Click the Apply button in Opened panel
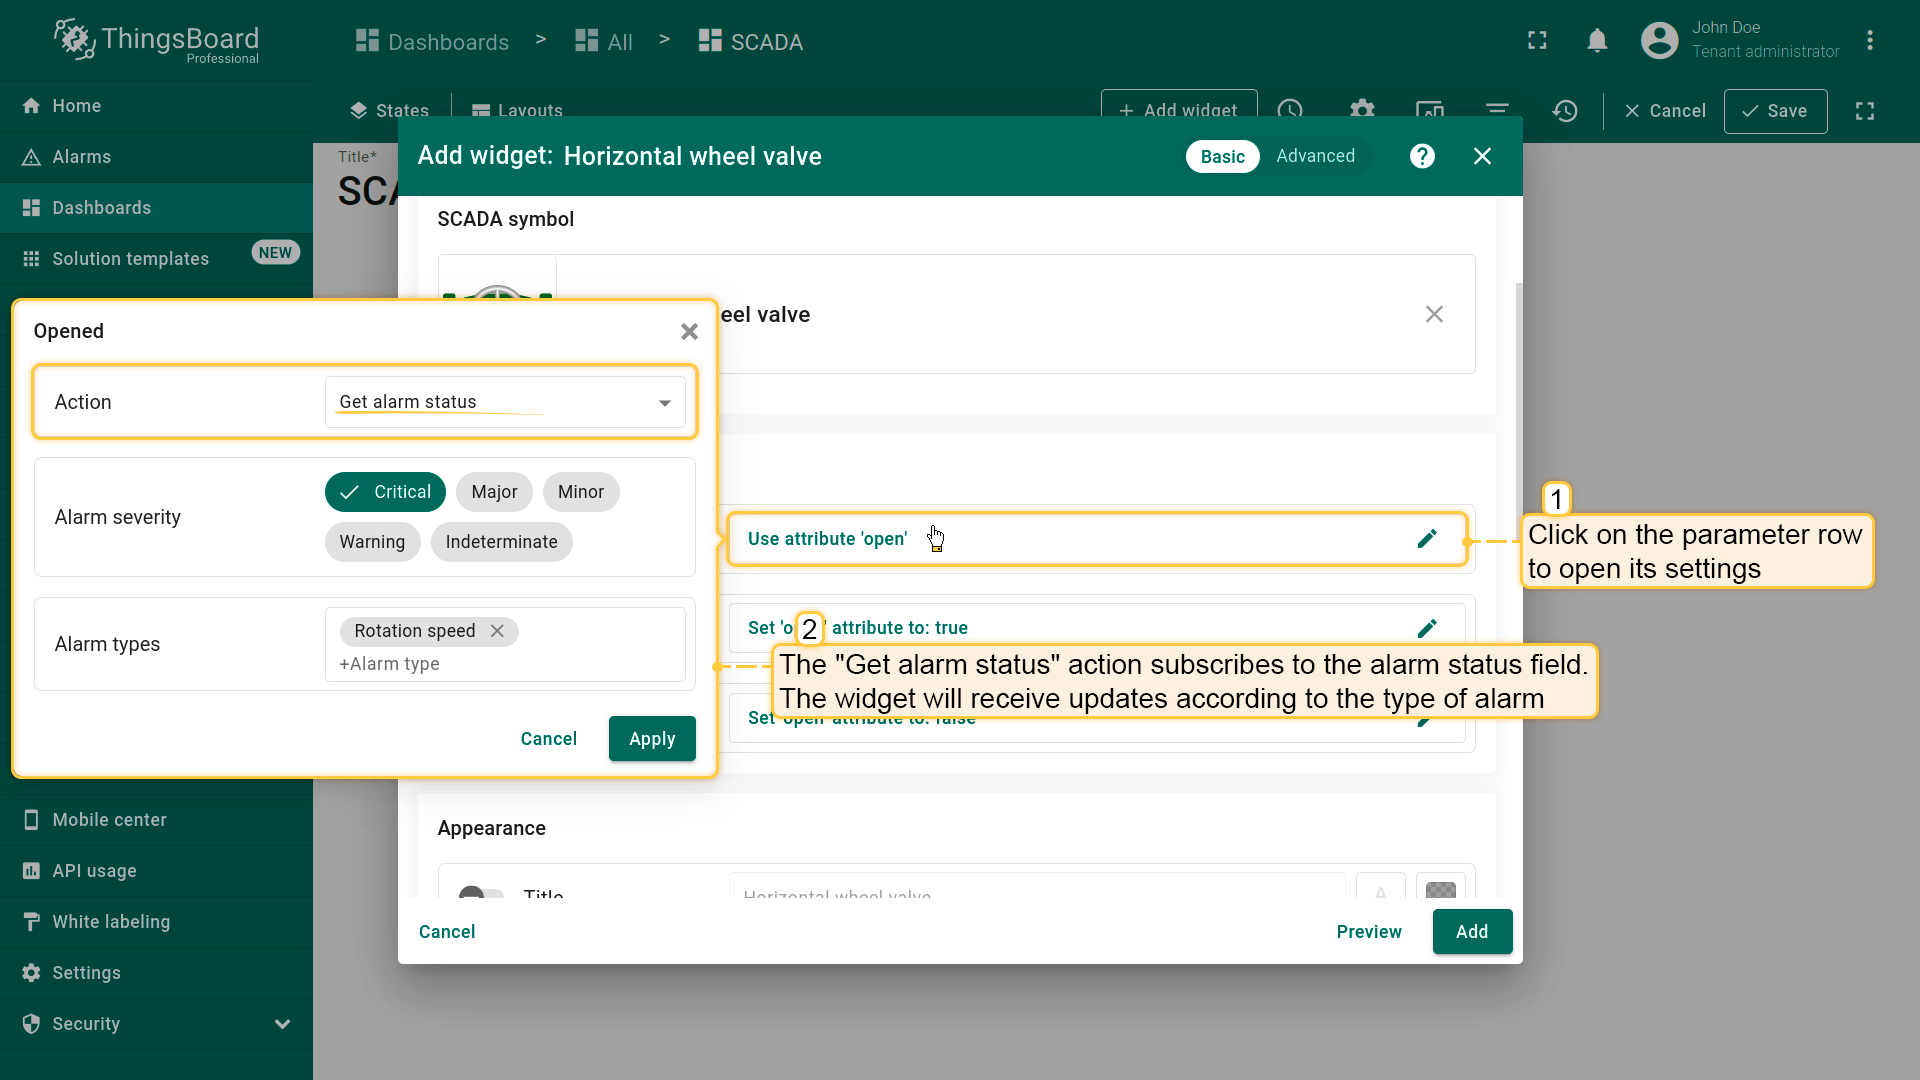 pos(652,739)
